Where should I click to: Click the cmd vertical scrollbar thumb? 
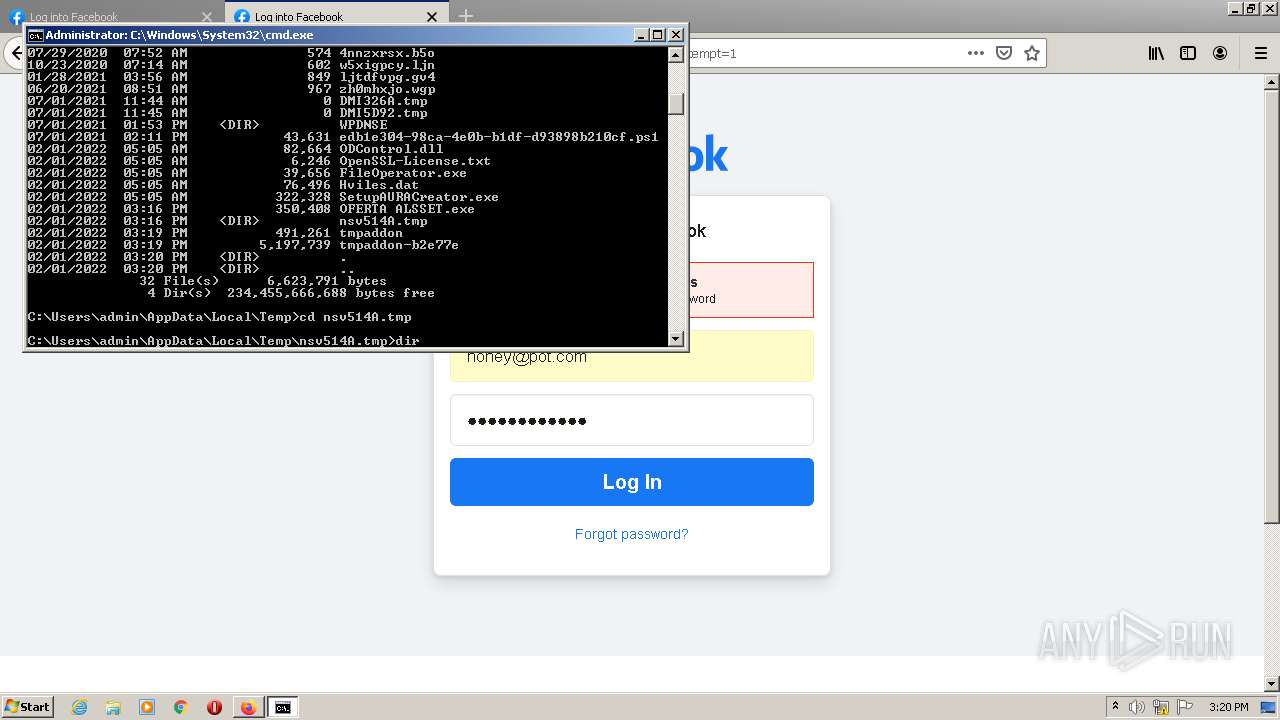(676, 104)
